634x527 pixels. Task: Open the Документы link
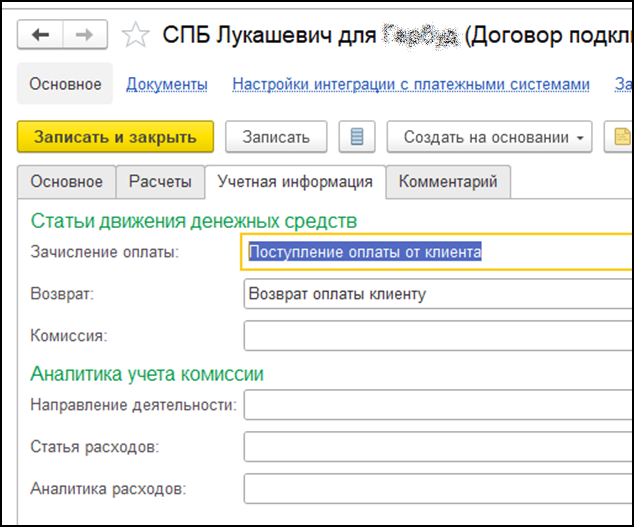tap(167, 84)
